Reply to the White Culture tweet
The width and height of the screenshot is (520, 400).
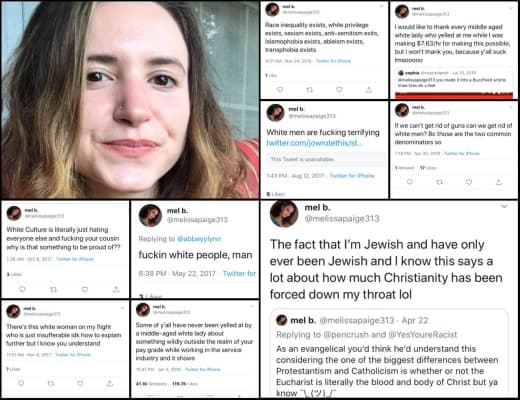22,289
